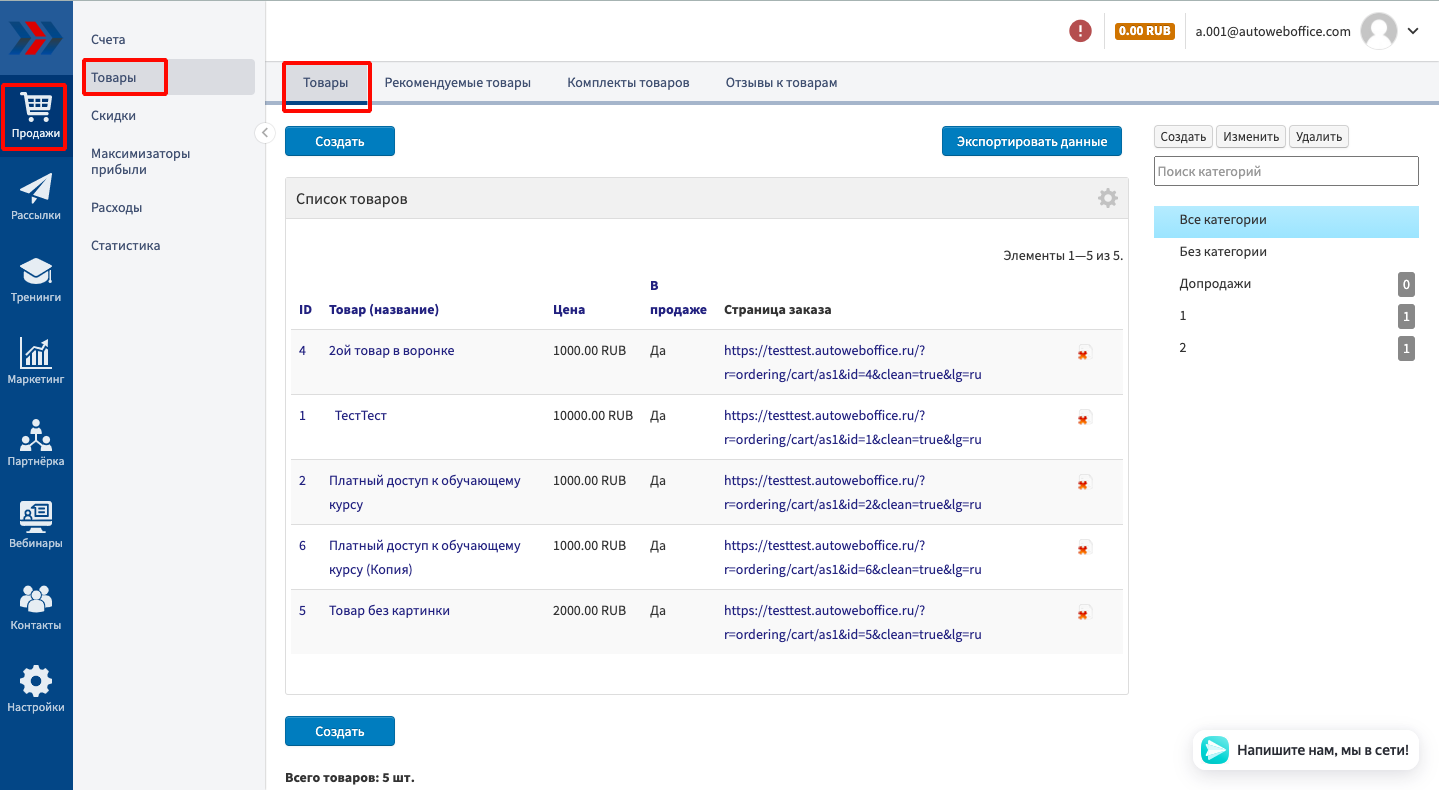Select the Допродажи category
The height and width of the screenshot is (790, 1439).
coord(1215,284)
